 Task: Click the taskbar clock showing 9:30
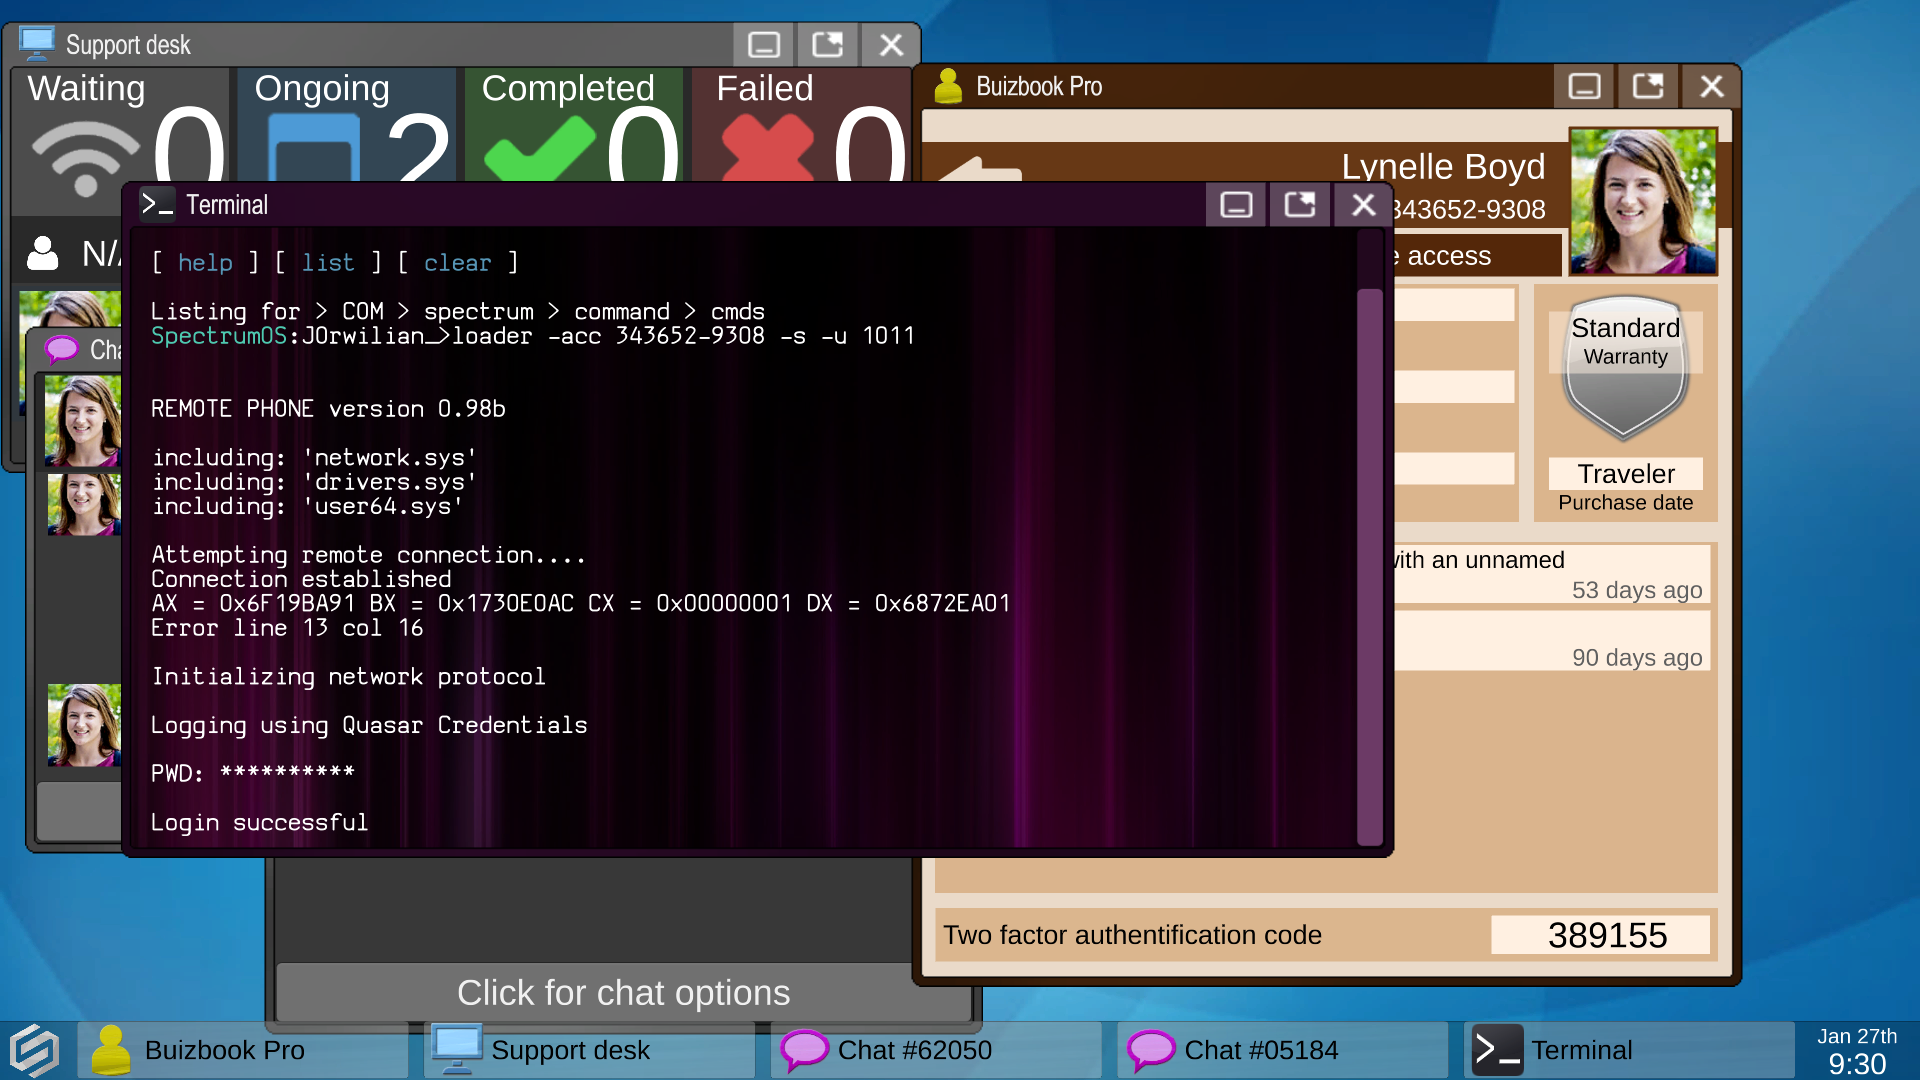pos(1857,1063)
